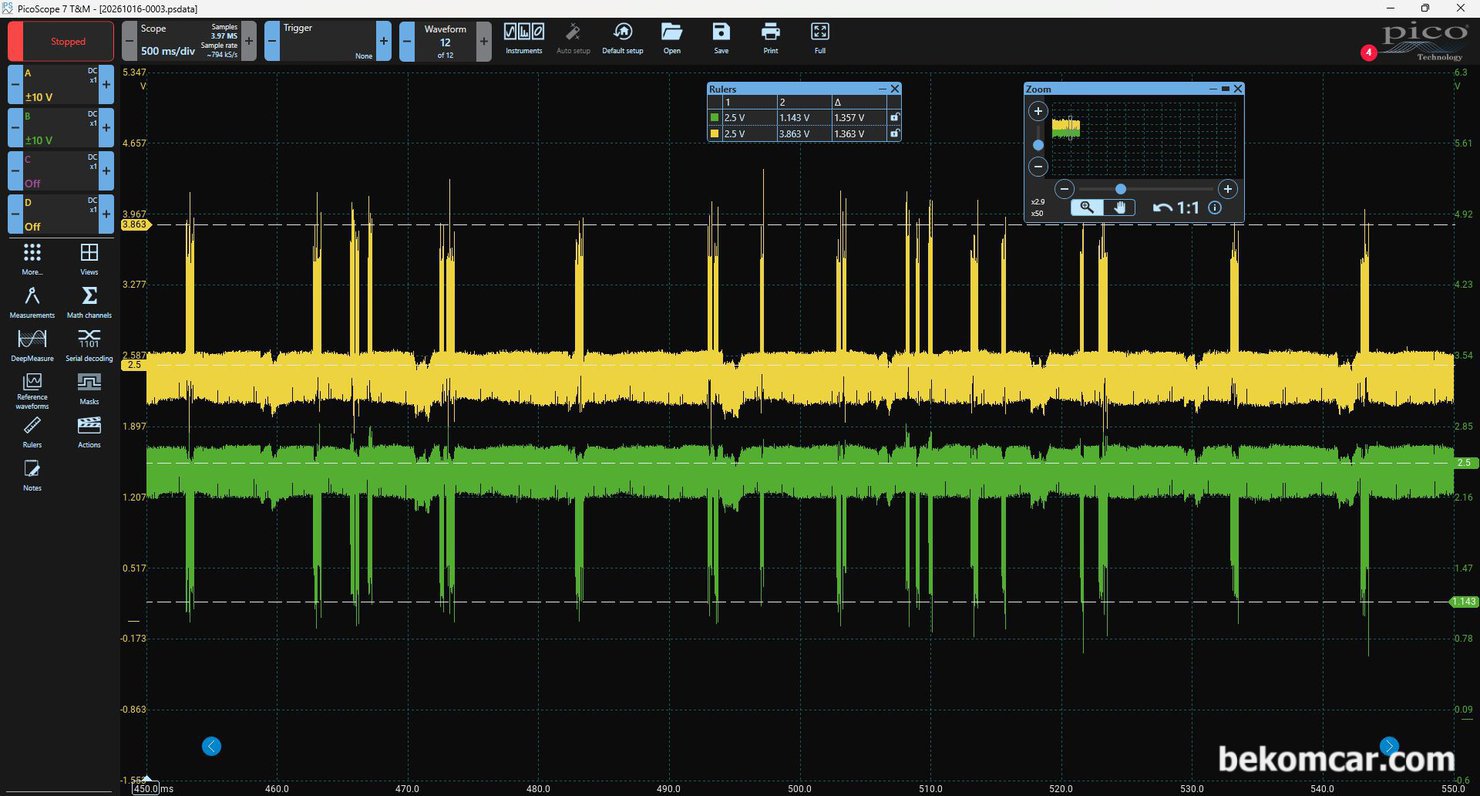1480x796 pixels.
Task: Toggle the lock on the green ruler row
Action: click(x=894, y=118)
